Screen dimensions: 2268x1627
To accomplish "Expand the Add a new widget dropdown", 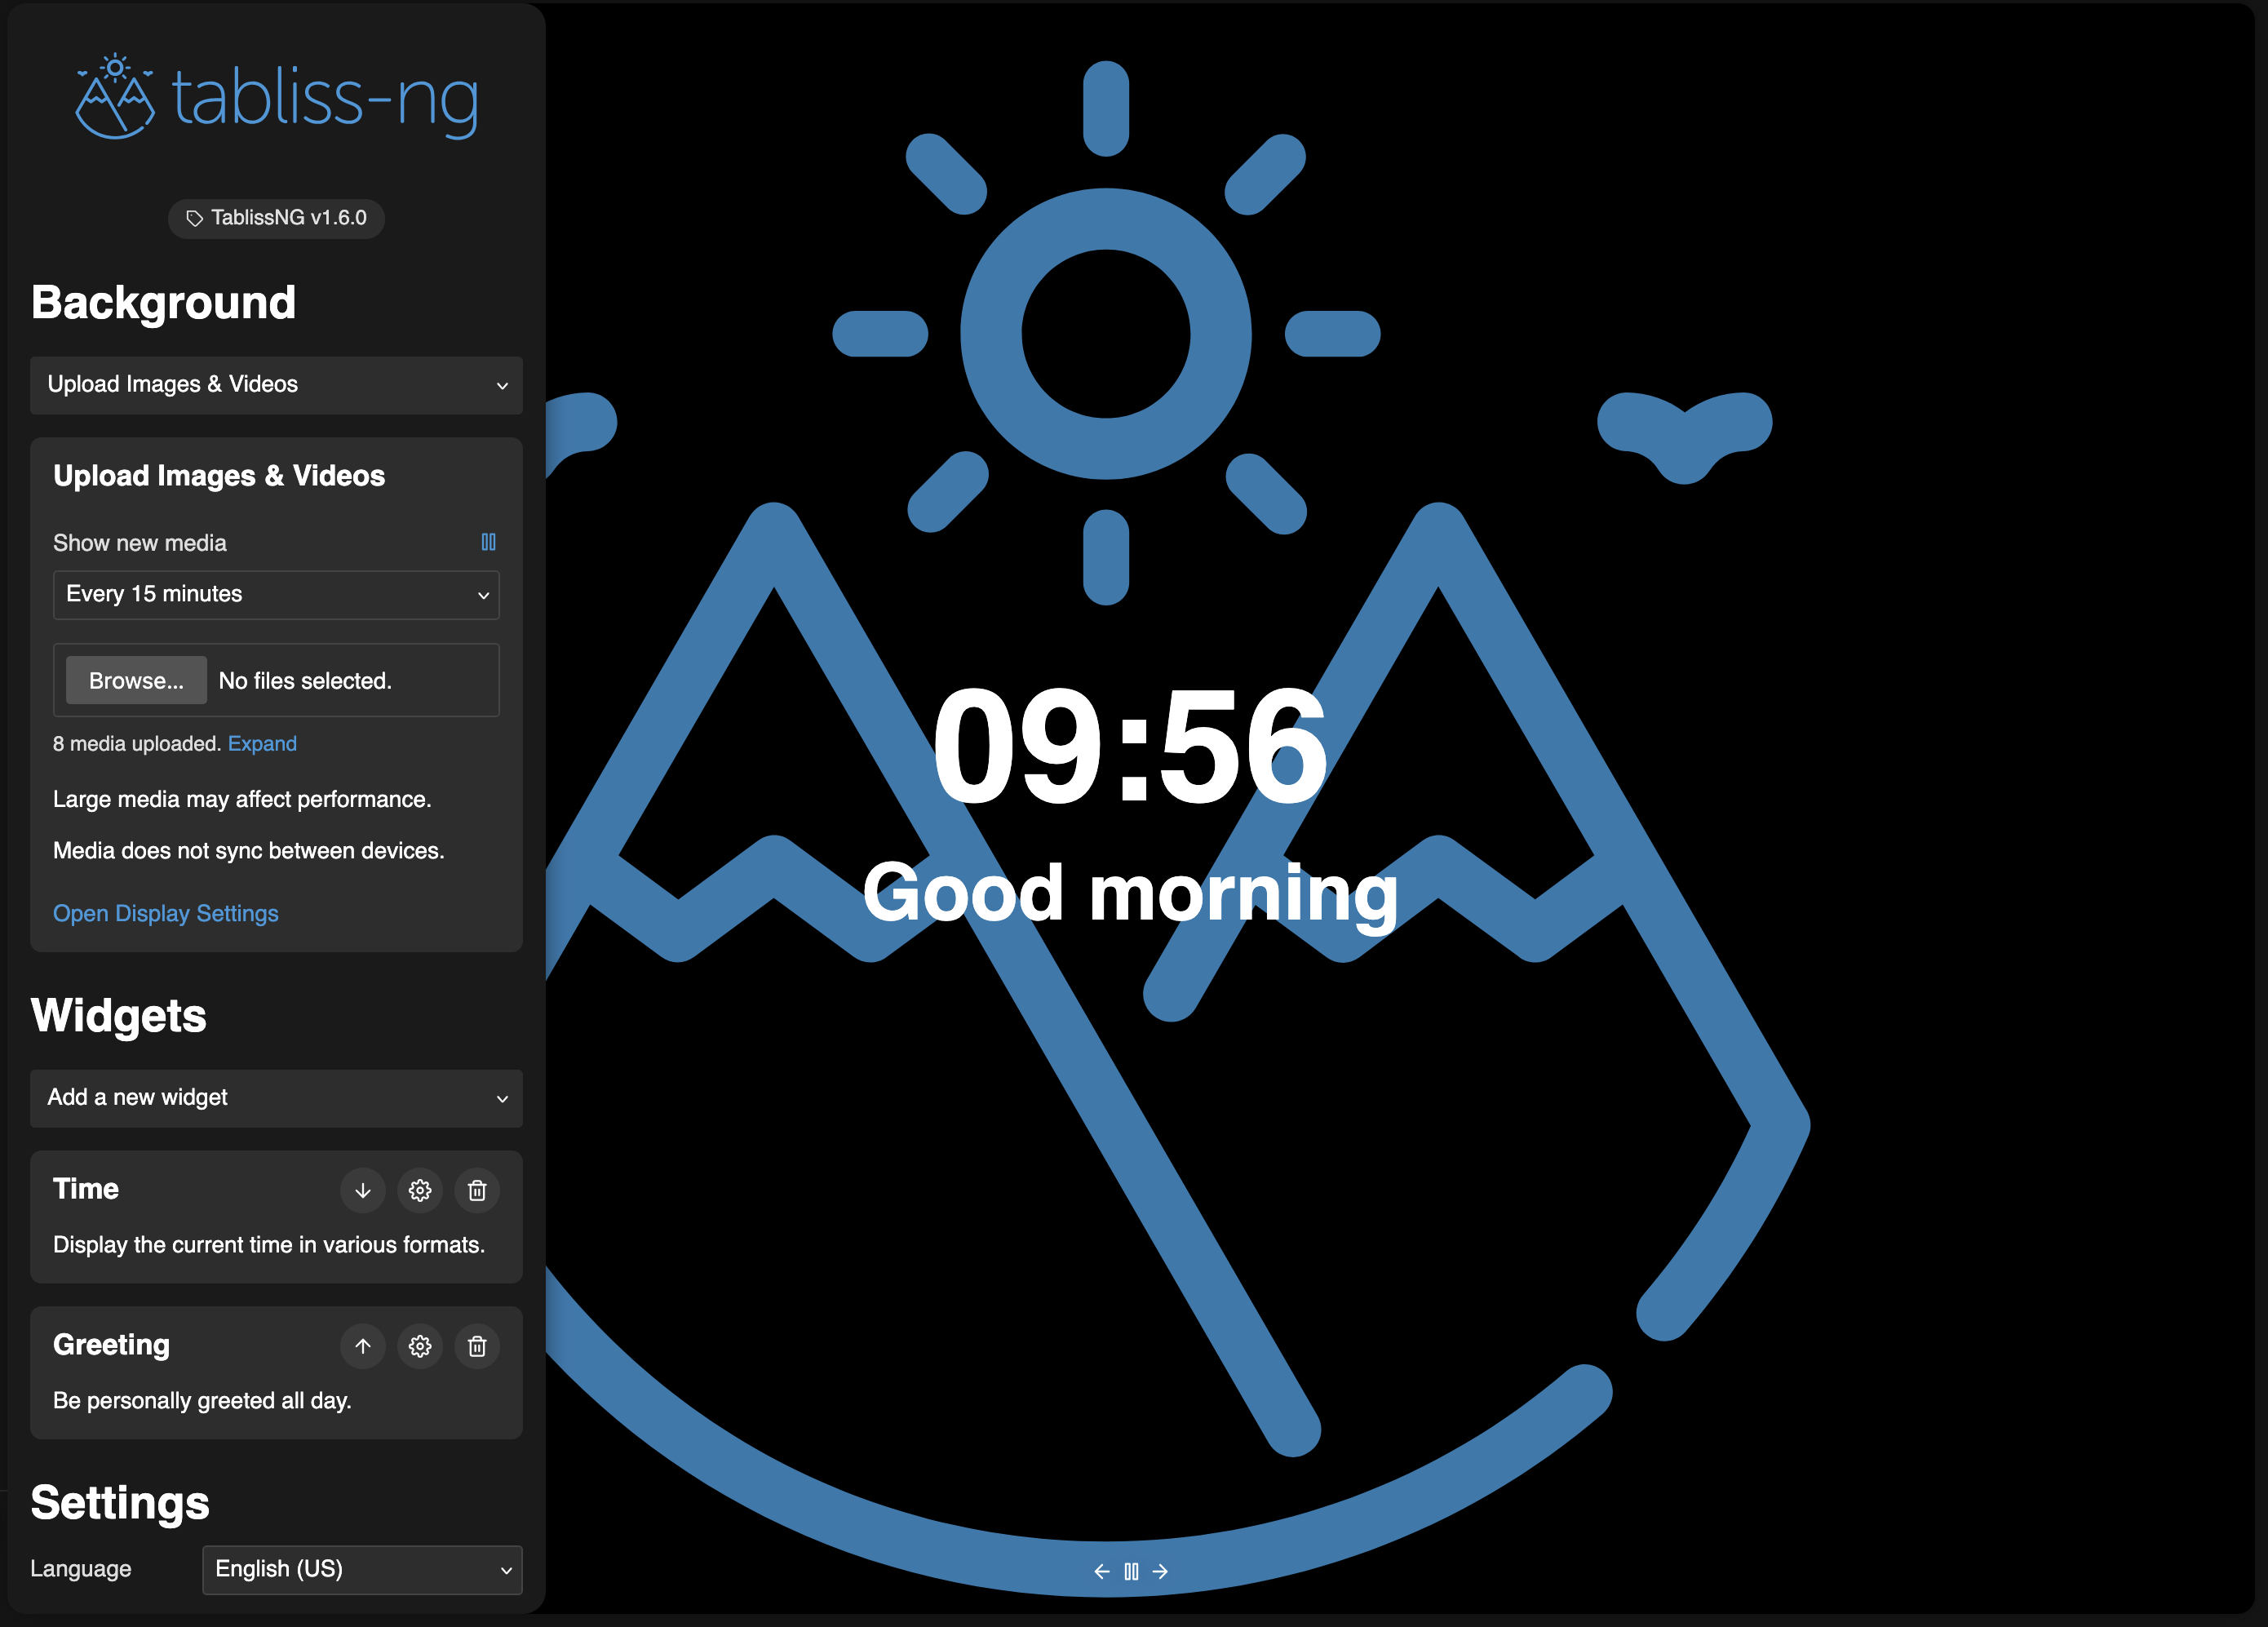I will (276, 1098).
